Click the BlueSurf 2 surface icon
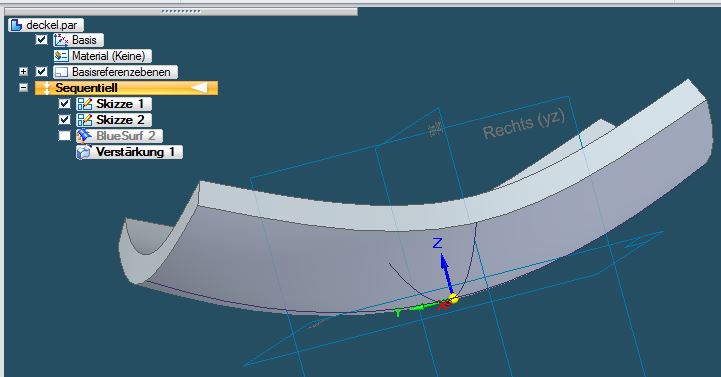Viewport: 721px width, 377px height. click(84, 136)
